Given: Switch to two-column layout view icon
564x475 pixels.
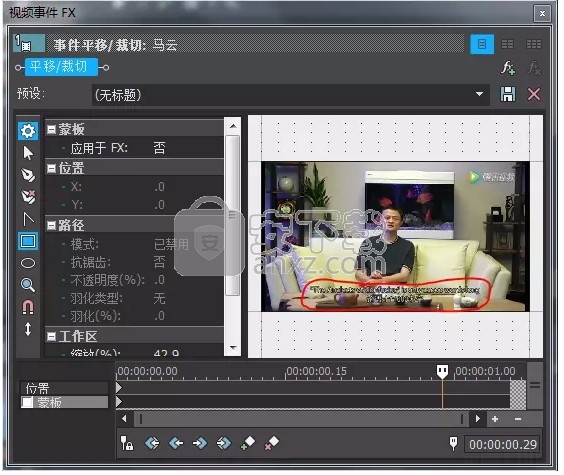Looking at the screenshot, I should pos(508,44).
